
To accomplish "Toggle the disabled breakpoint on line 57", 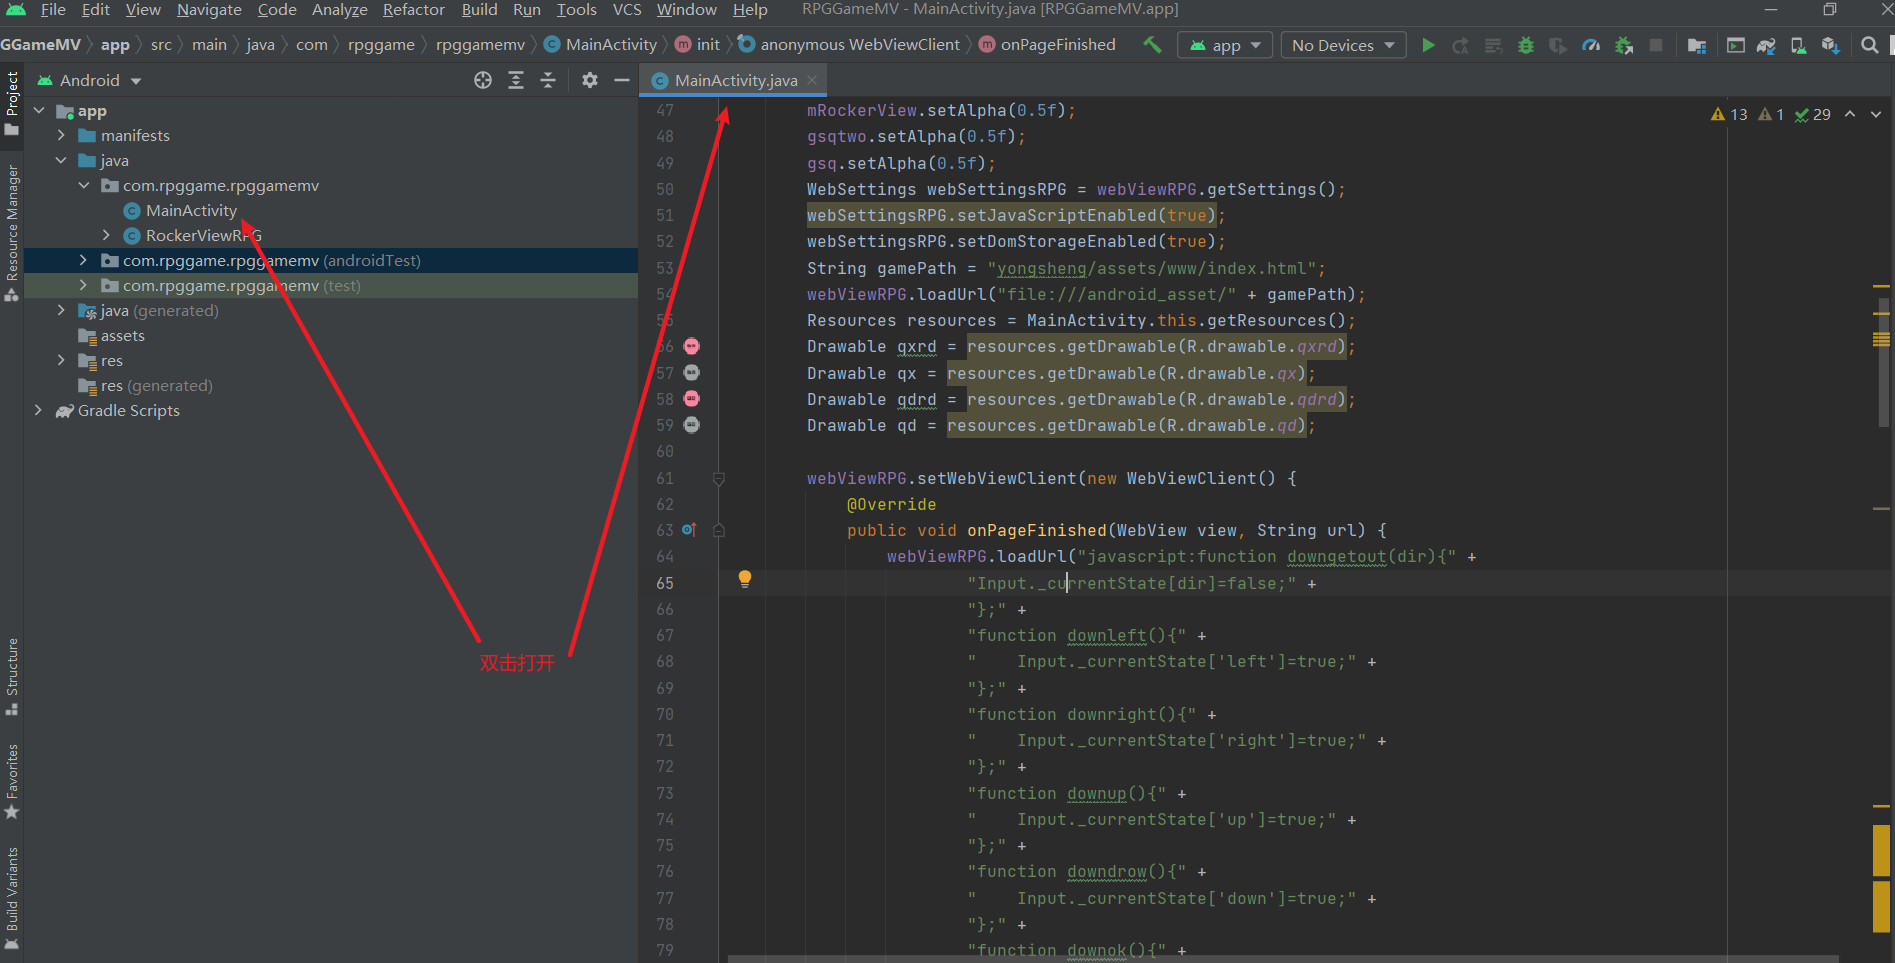I will tap(691, 372).
